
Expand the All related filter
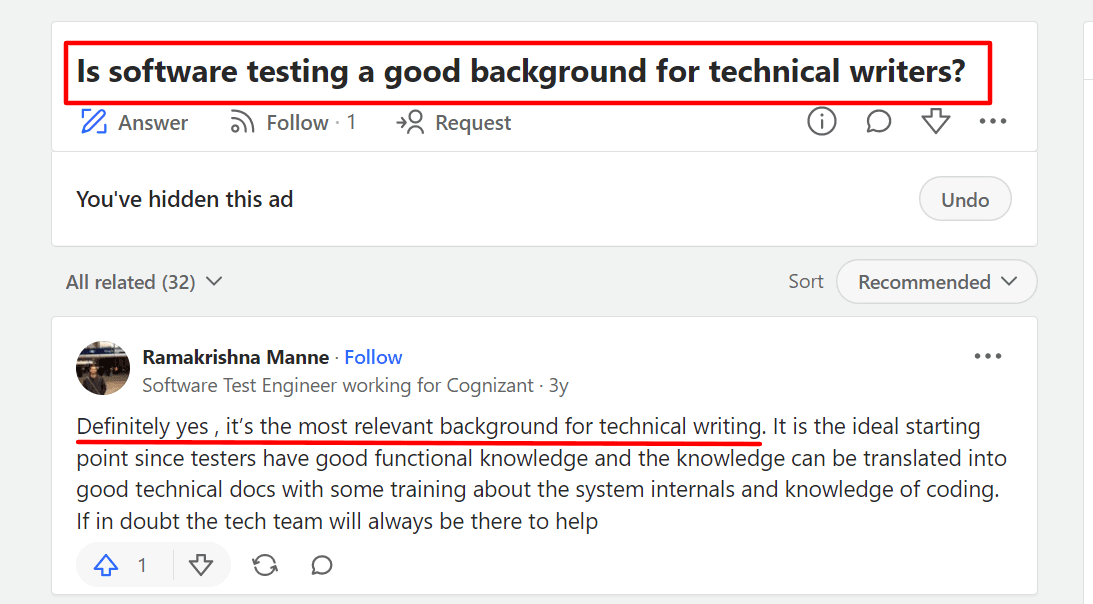144,281
